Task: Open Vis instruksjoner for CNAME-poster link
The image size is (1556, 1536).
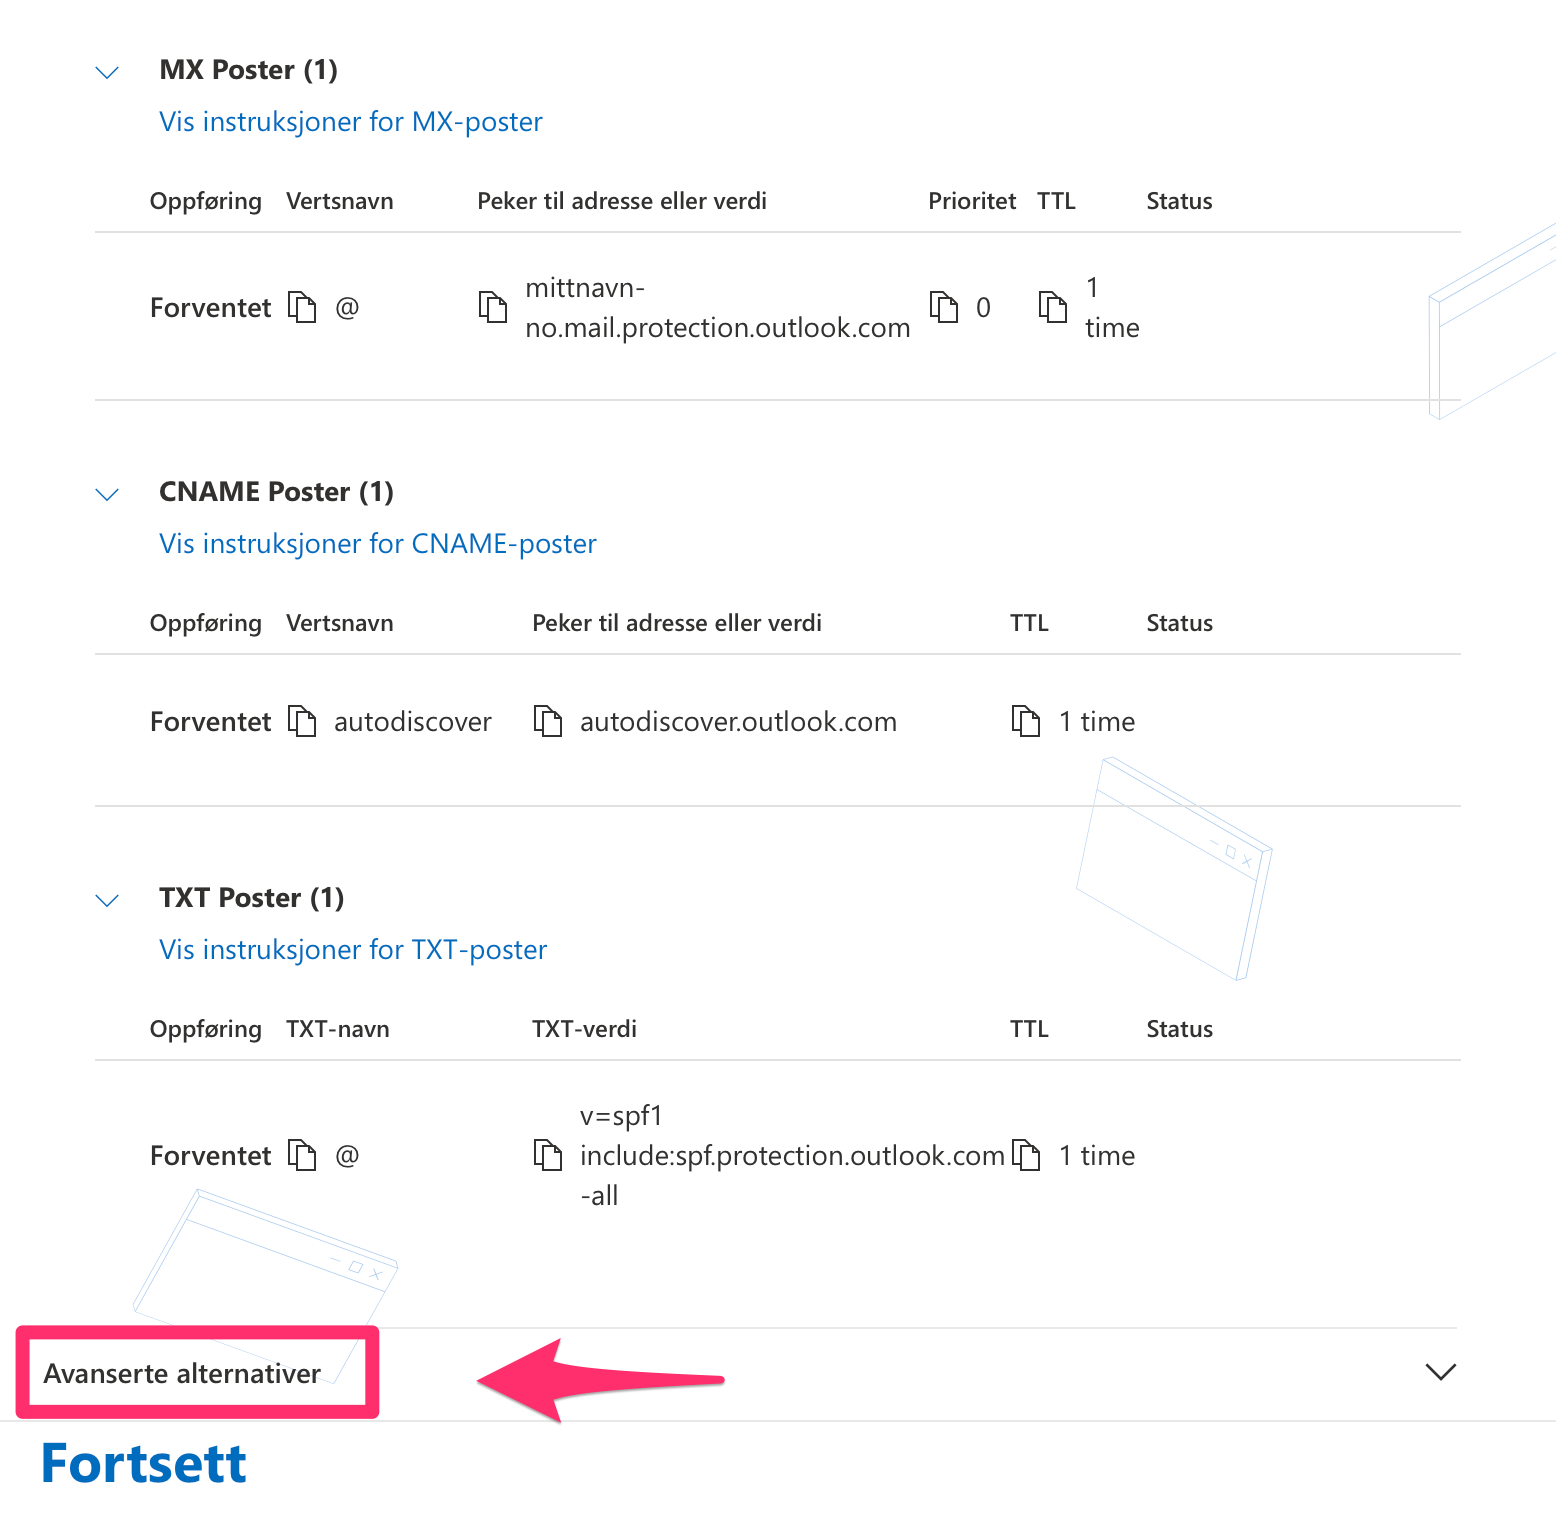Action: pos(378,544)
